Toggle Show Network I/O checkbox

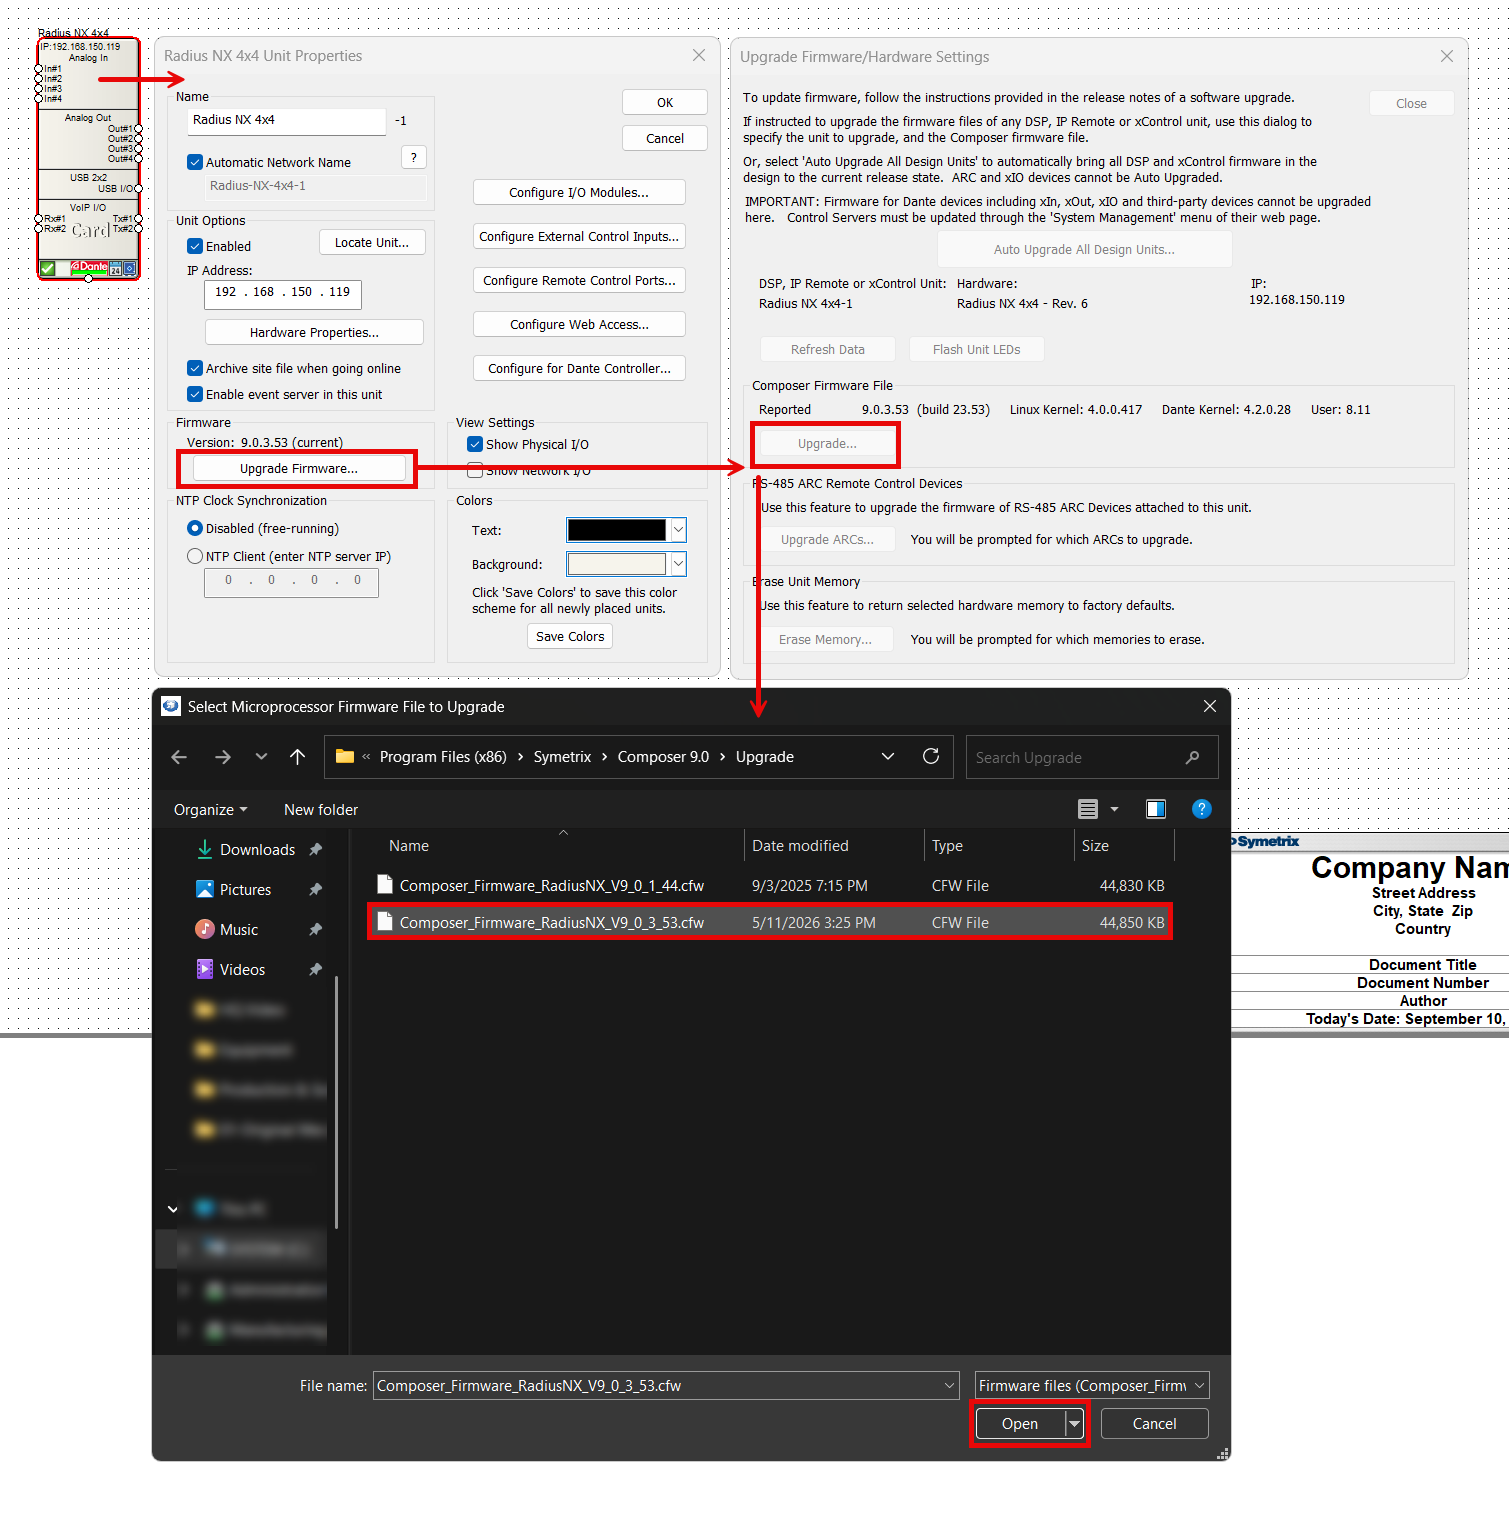click(475, 471)
